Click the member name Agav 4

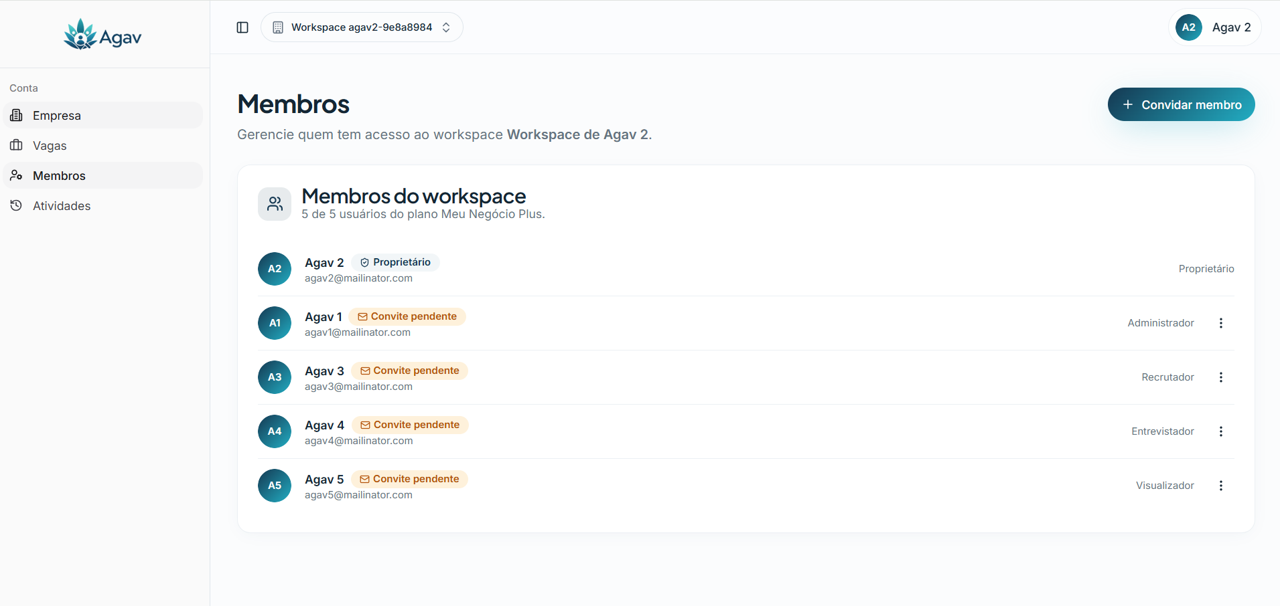324,424
